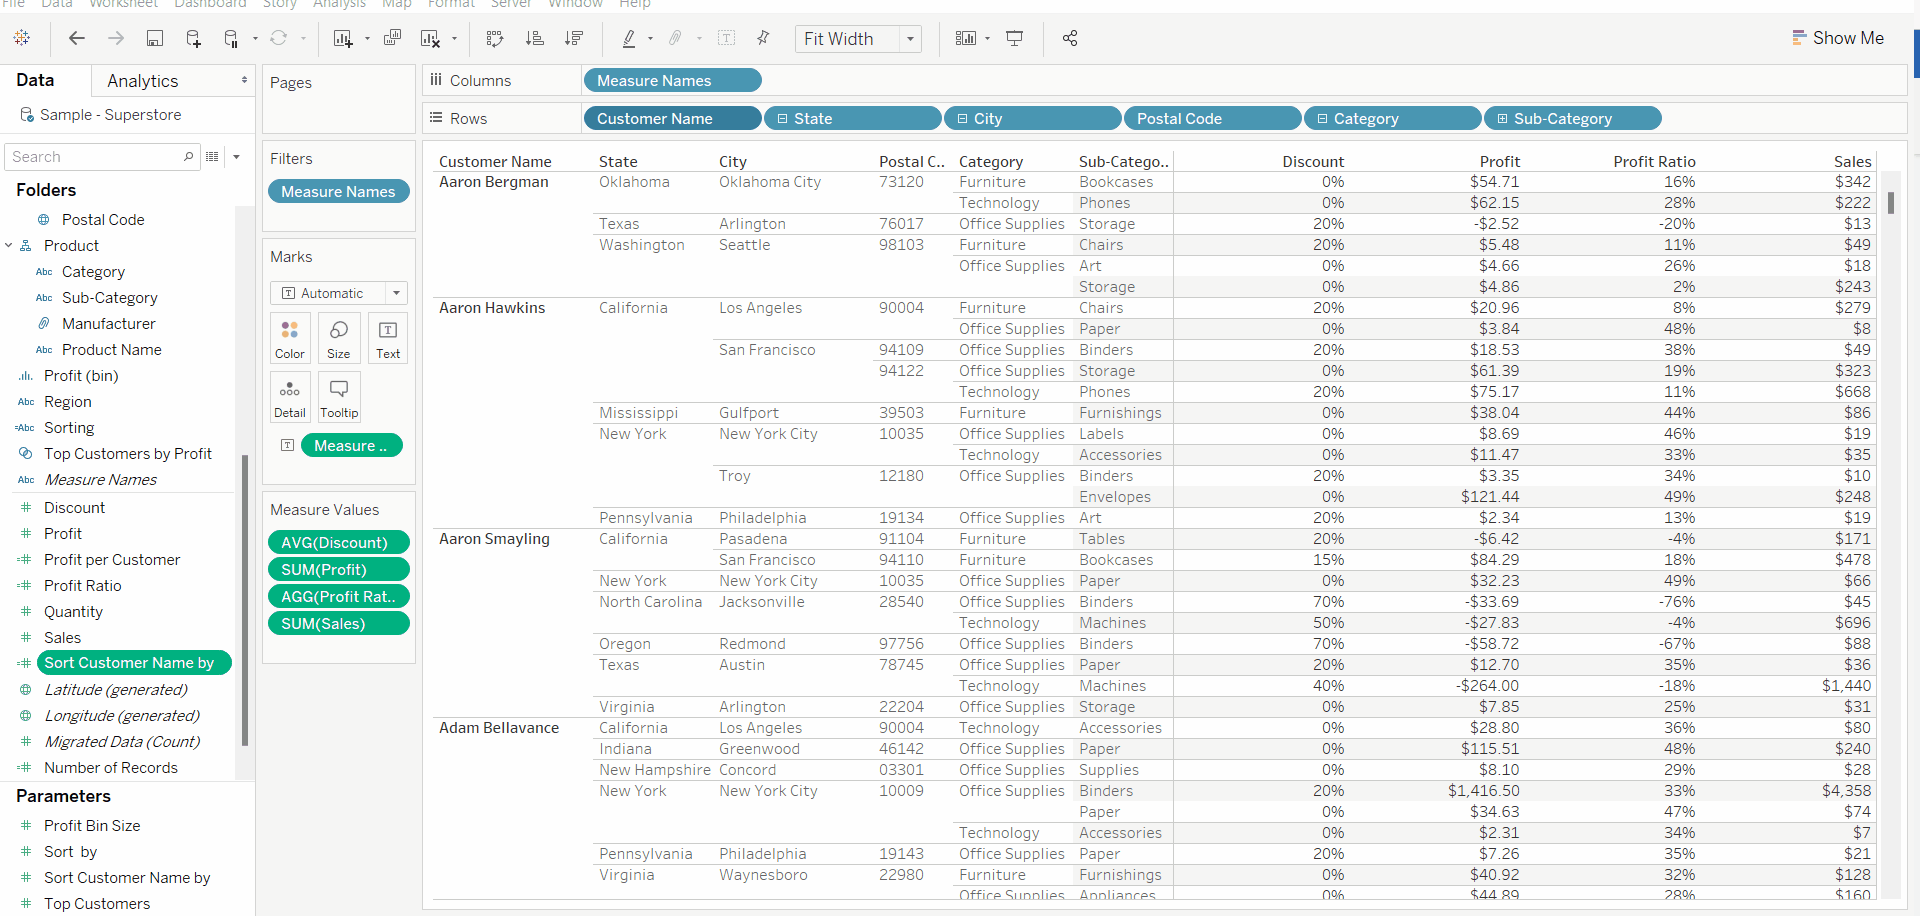Screen dimensions: 1920x916
Task: Select the Profit (bin) field
Action: (81, 376)
